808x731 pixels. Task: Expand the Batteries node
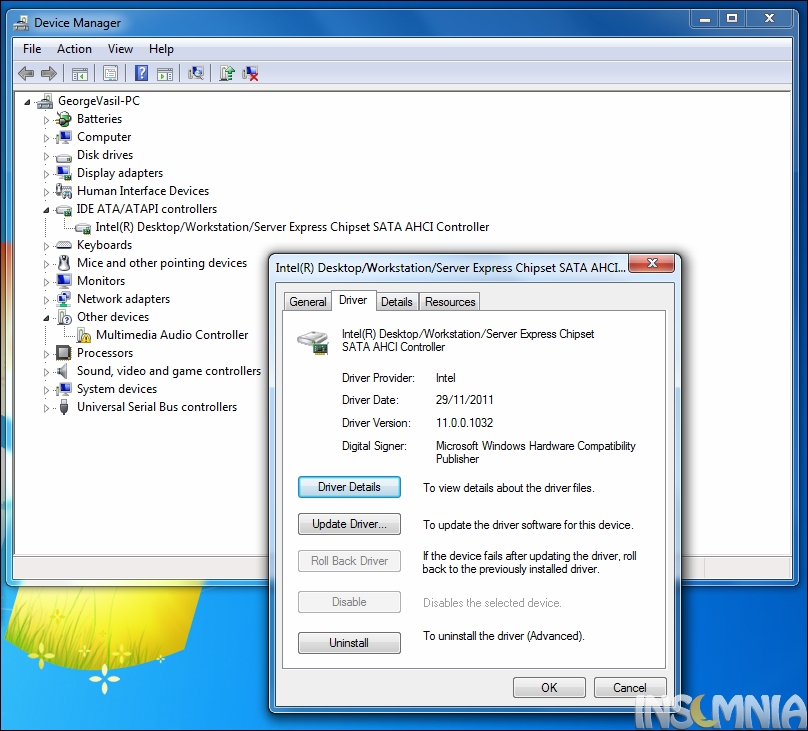point(46,120)
